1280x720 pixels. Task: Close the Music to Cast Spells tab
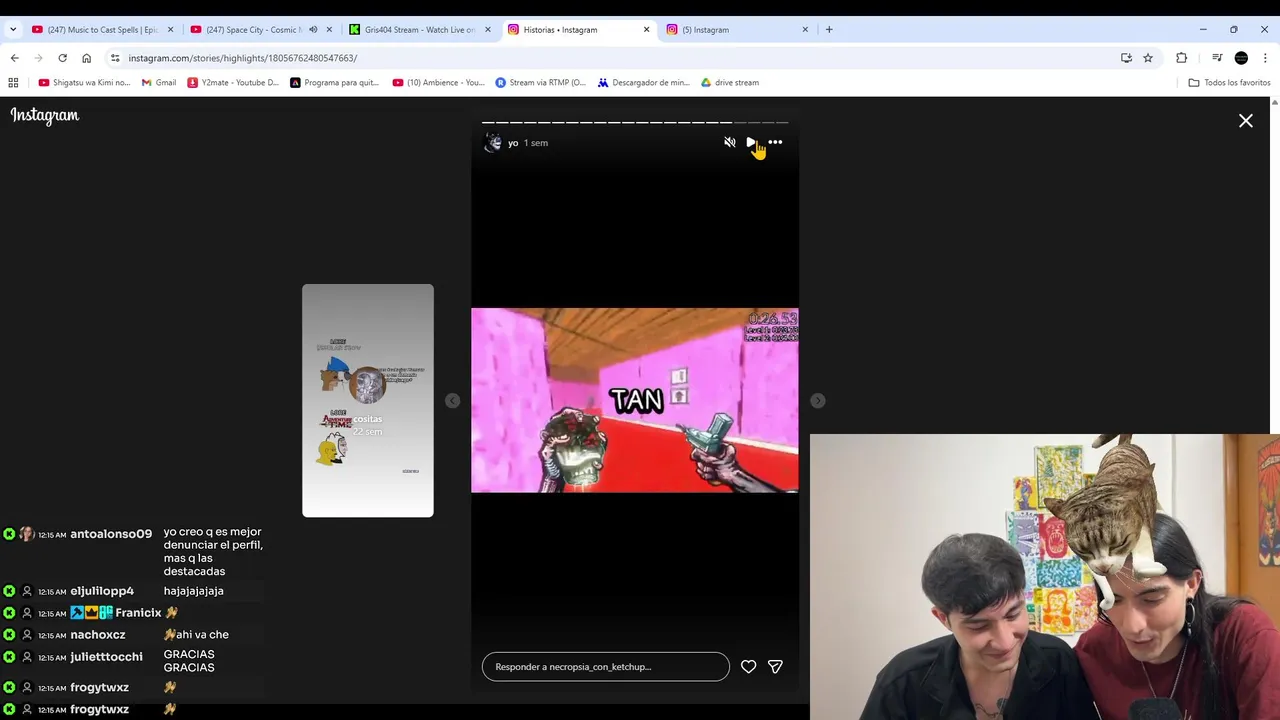(170, 30)
